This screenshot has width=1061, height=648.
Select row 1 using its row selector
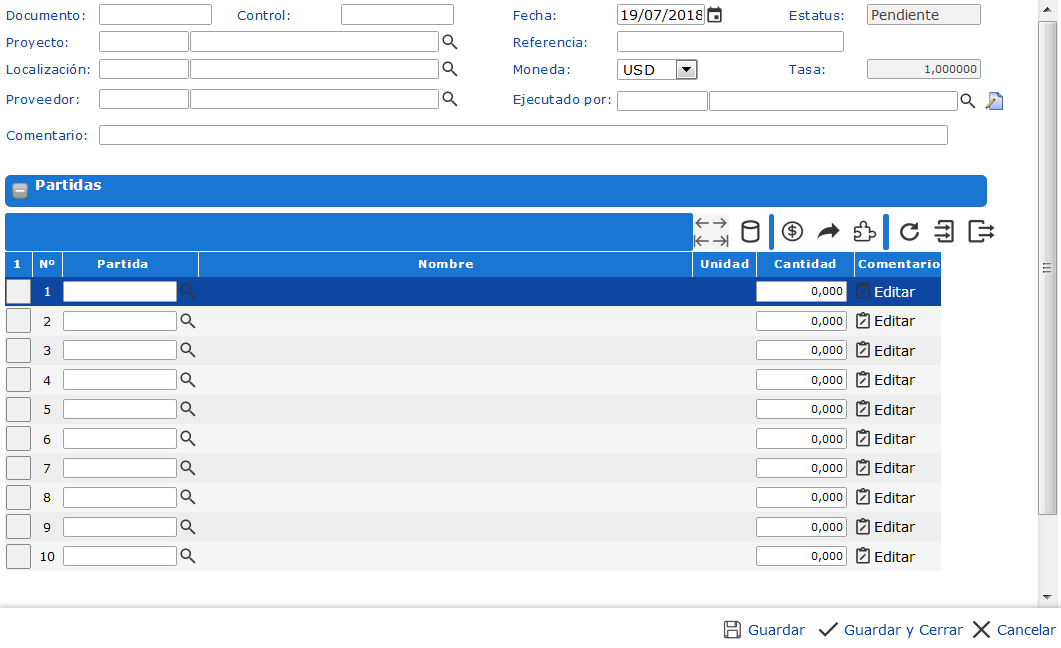point(18,292)
